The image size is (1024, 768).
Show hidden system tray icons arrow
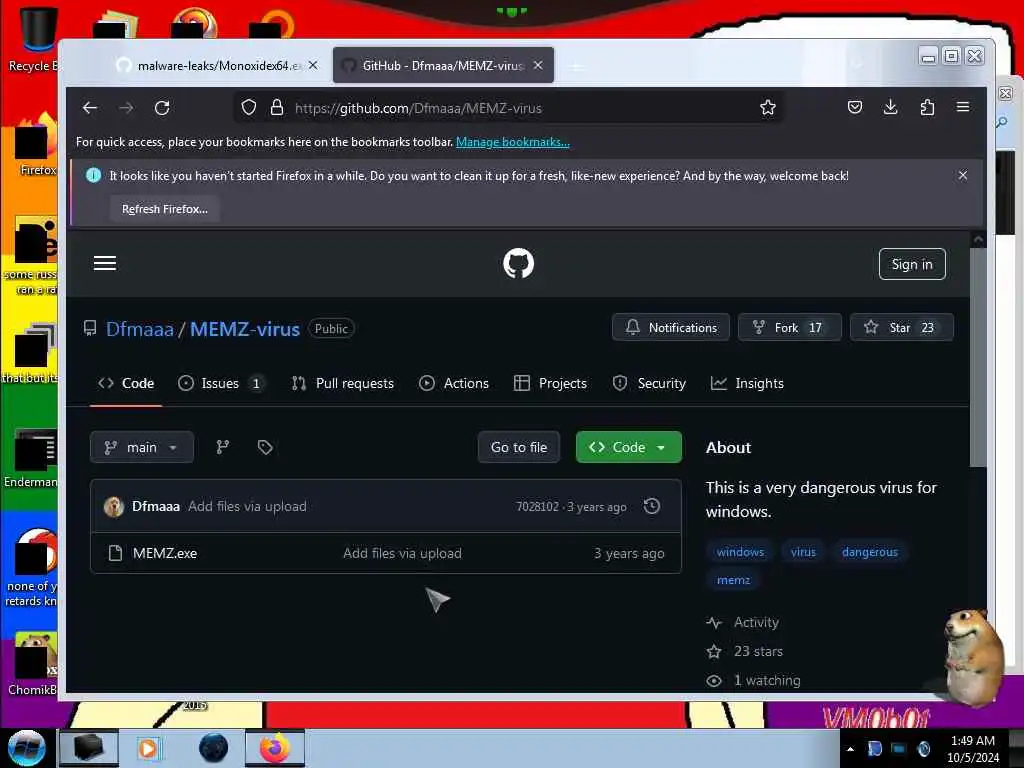[x=850, y=749]
